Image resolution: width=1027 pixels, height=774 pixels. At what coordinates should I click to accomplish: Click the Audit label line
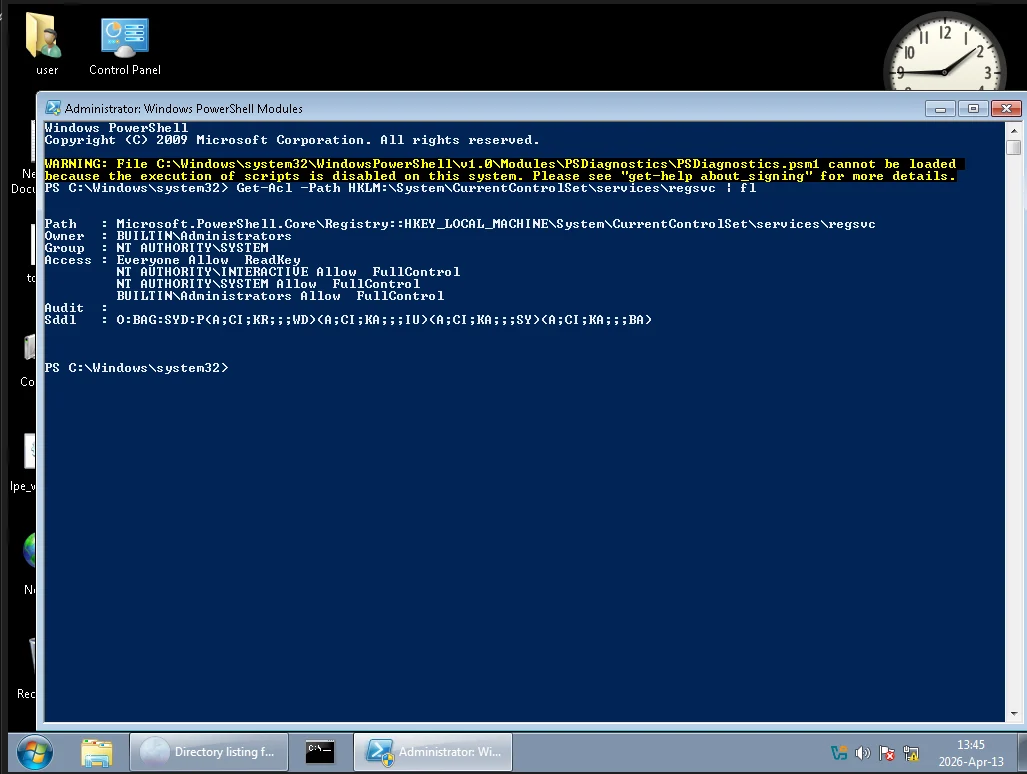pos(76,308)
